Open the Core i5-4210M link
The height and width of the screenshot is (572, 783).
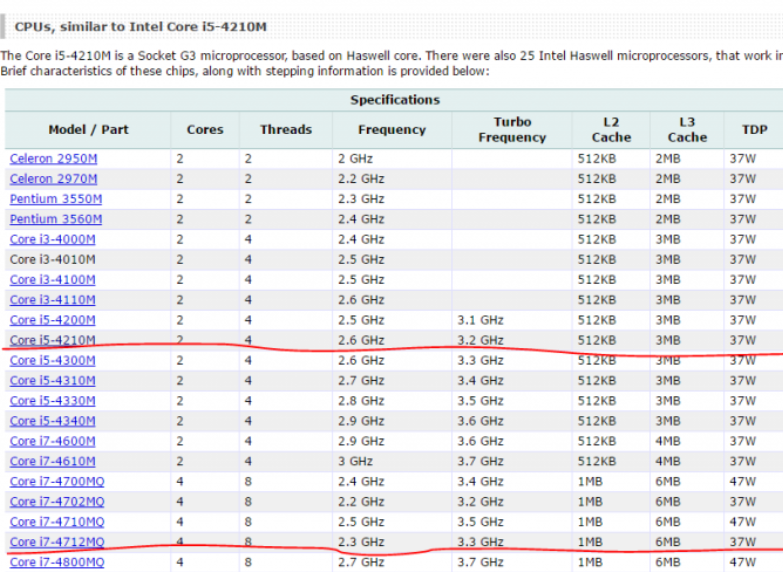pyautogui.click(x=52, y=340)
